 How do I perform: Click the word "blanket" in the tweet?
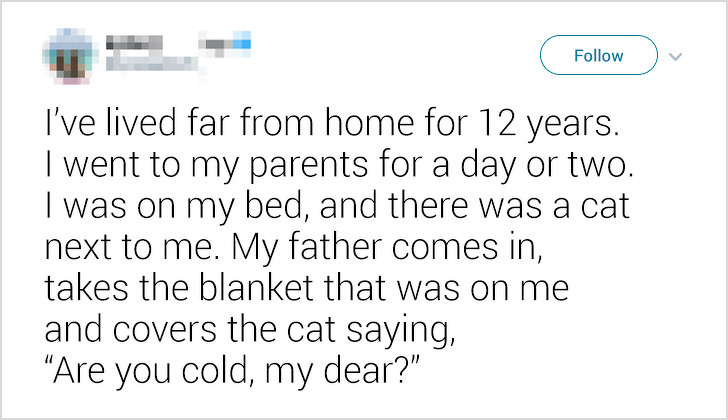coord(256,287)
